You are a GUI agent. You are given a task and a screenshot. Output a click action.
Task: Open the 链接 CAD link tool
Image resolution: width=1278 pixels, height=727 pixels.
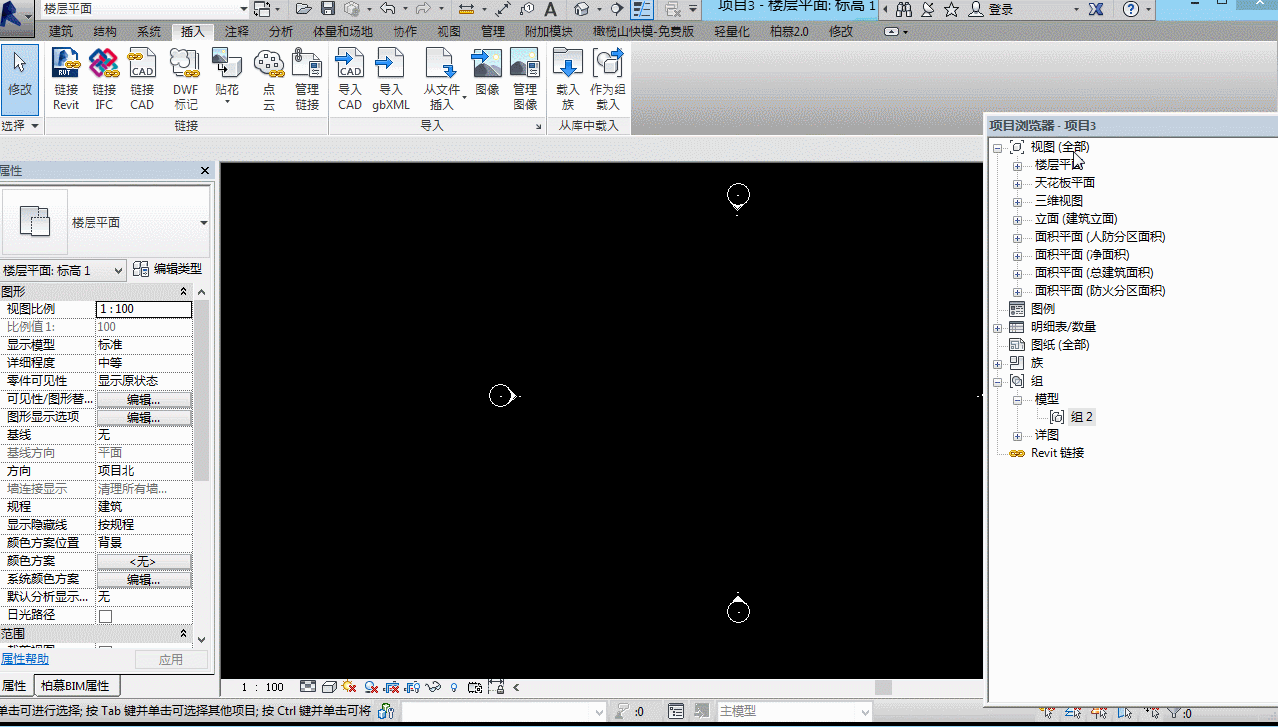coord(142,78)
